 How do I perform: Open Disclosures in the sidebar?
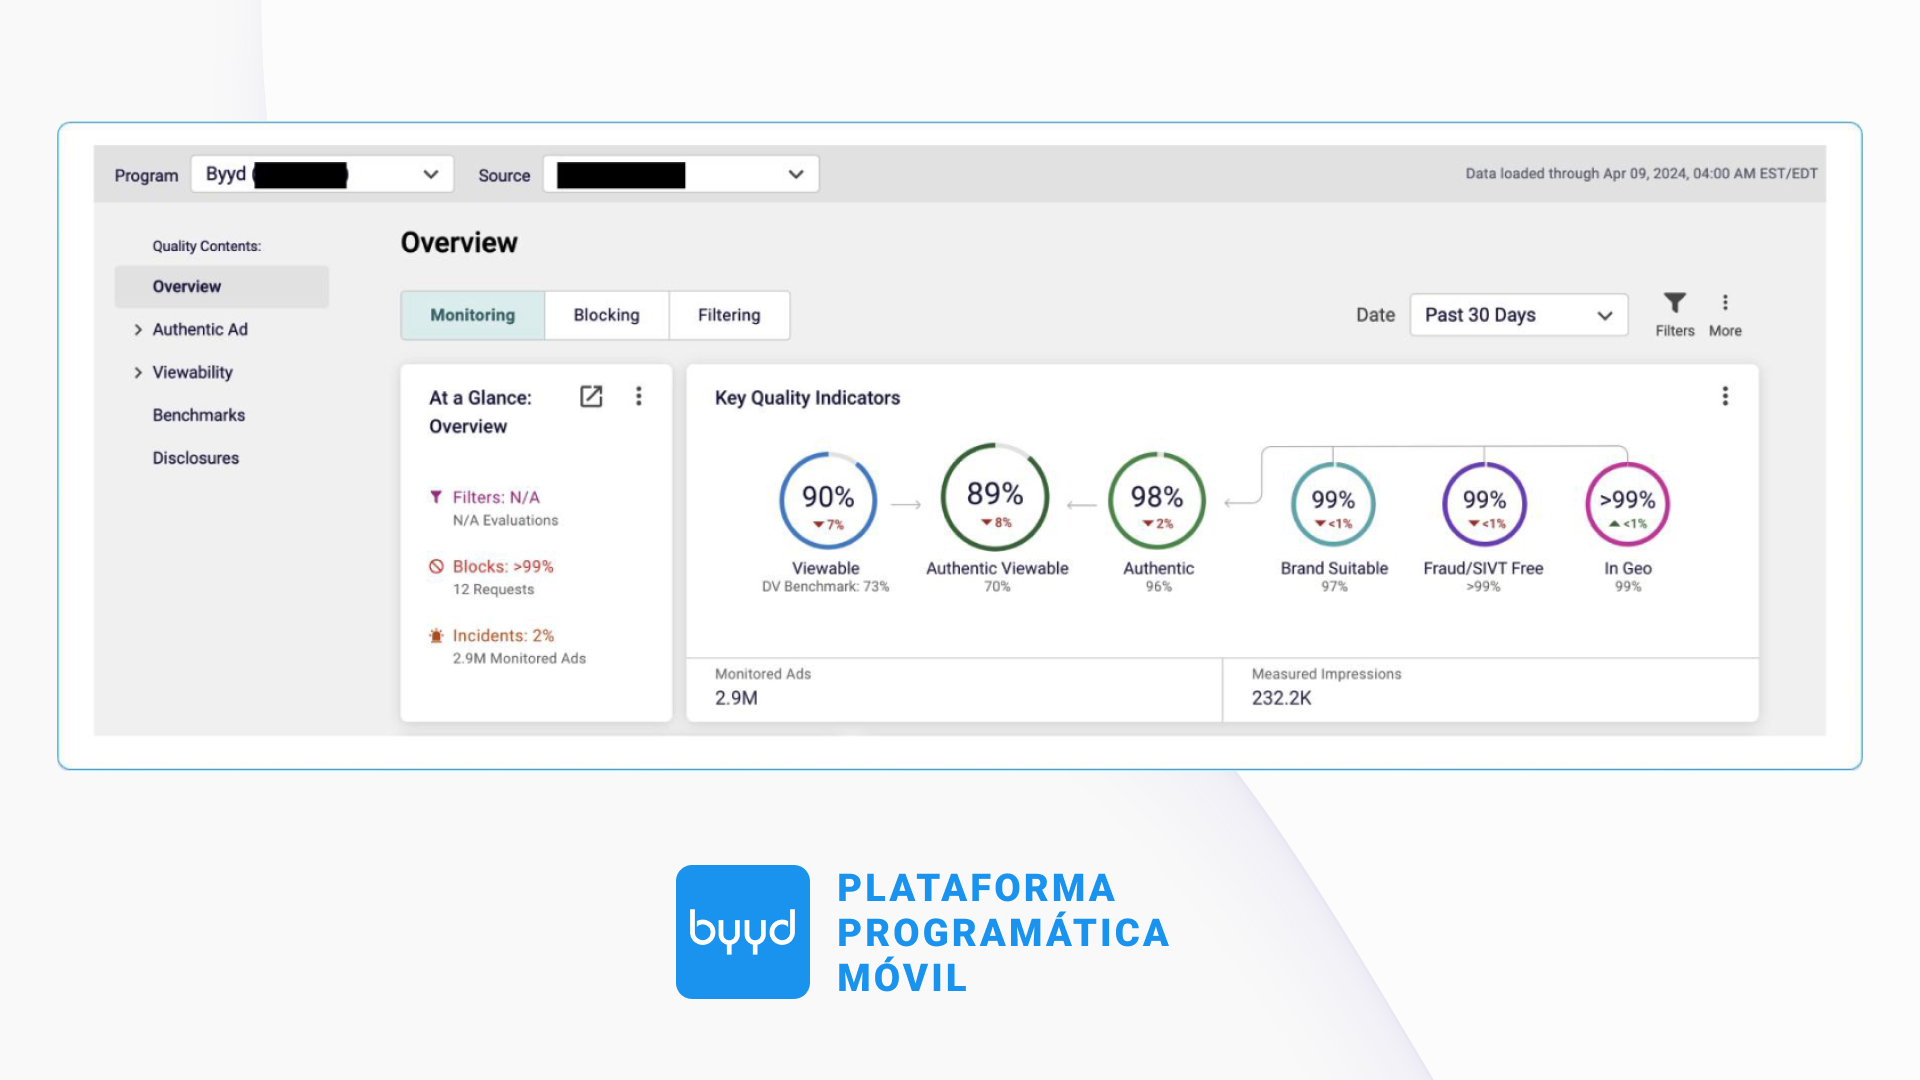(x=195, y=458)
